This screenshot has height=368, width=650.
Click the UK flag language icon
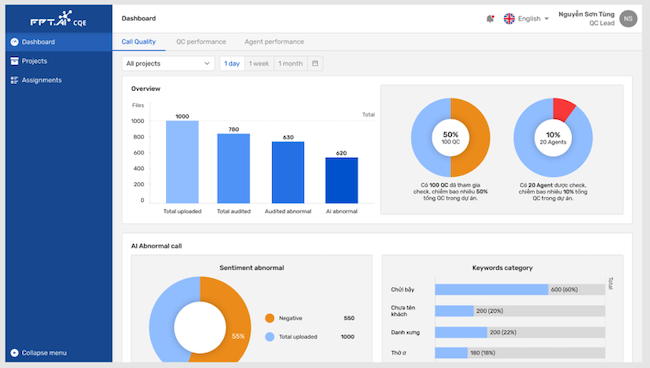coord(509,19)
